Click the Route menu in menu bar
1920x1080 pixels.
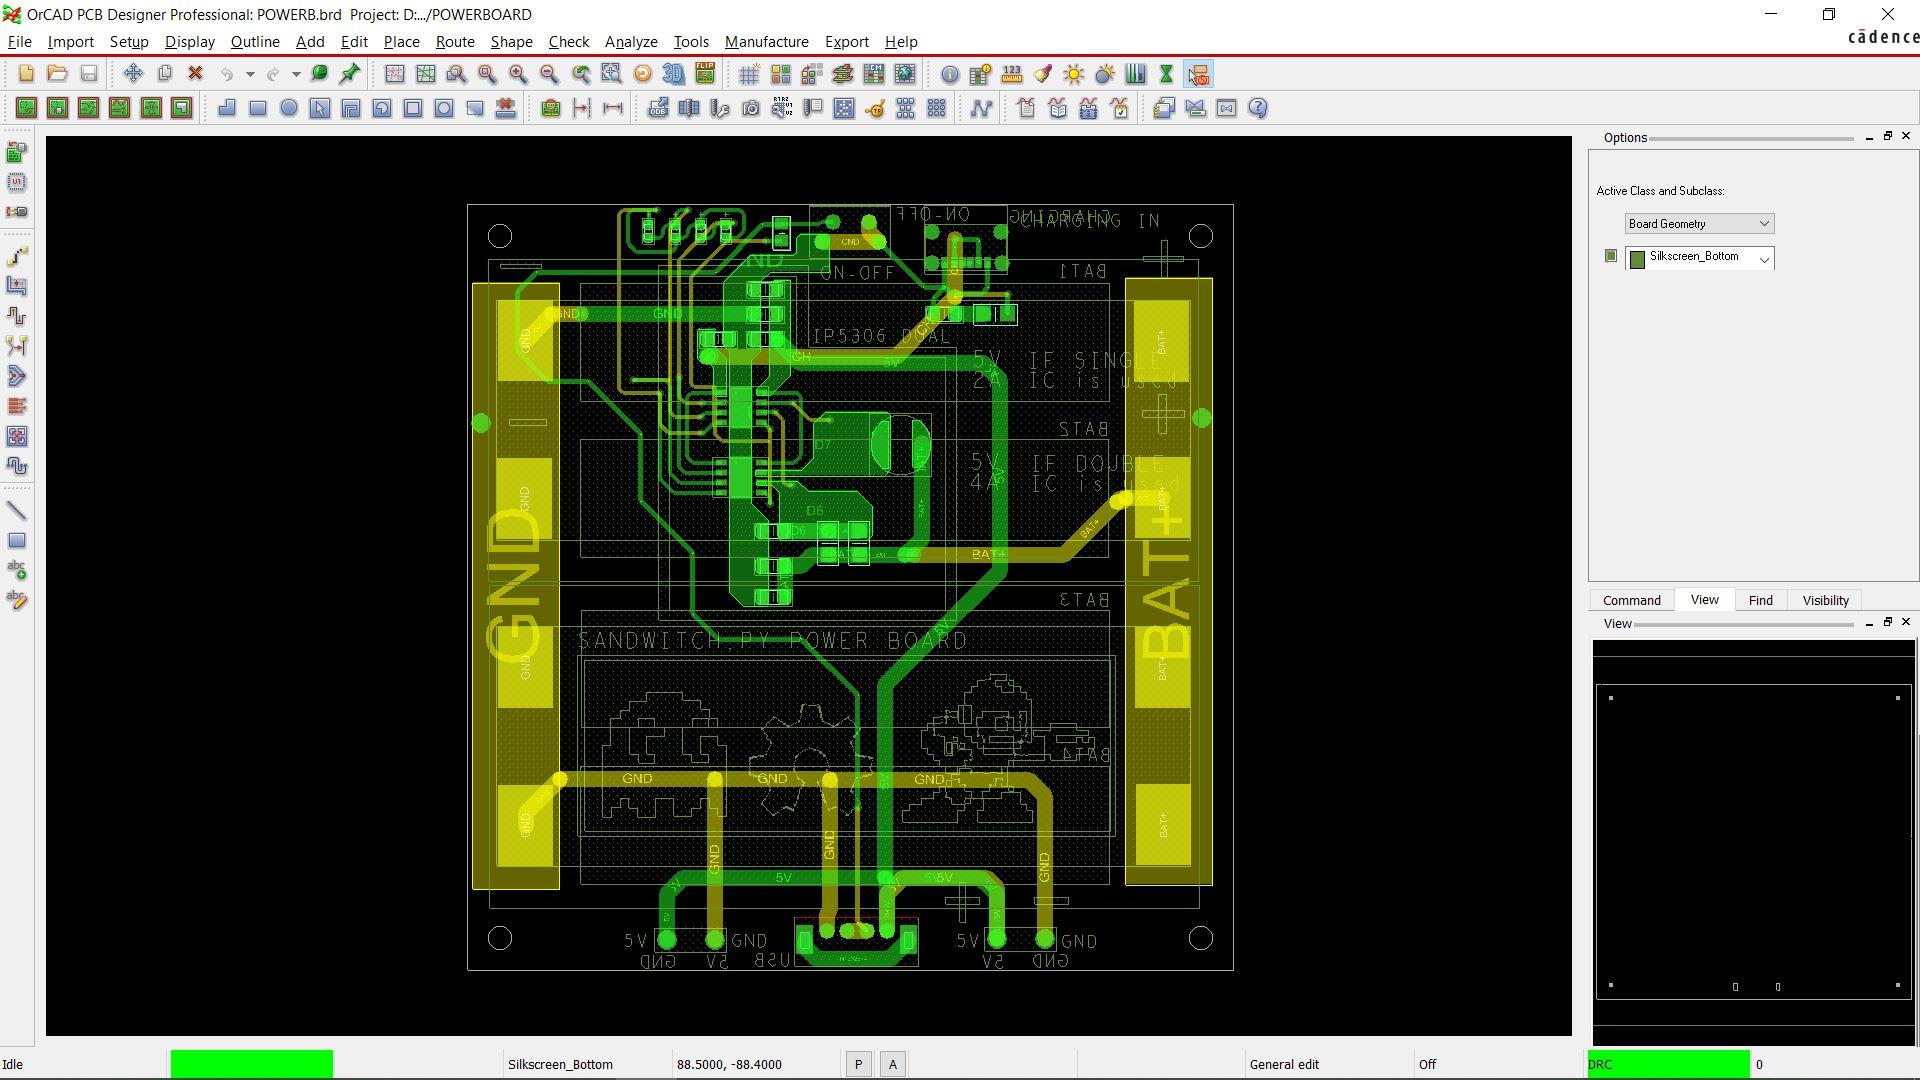pos(454,41)
